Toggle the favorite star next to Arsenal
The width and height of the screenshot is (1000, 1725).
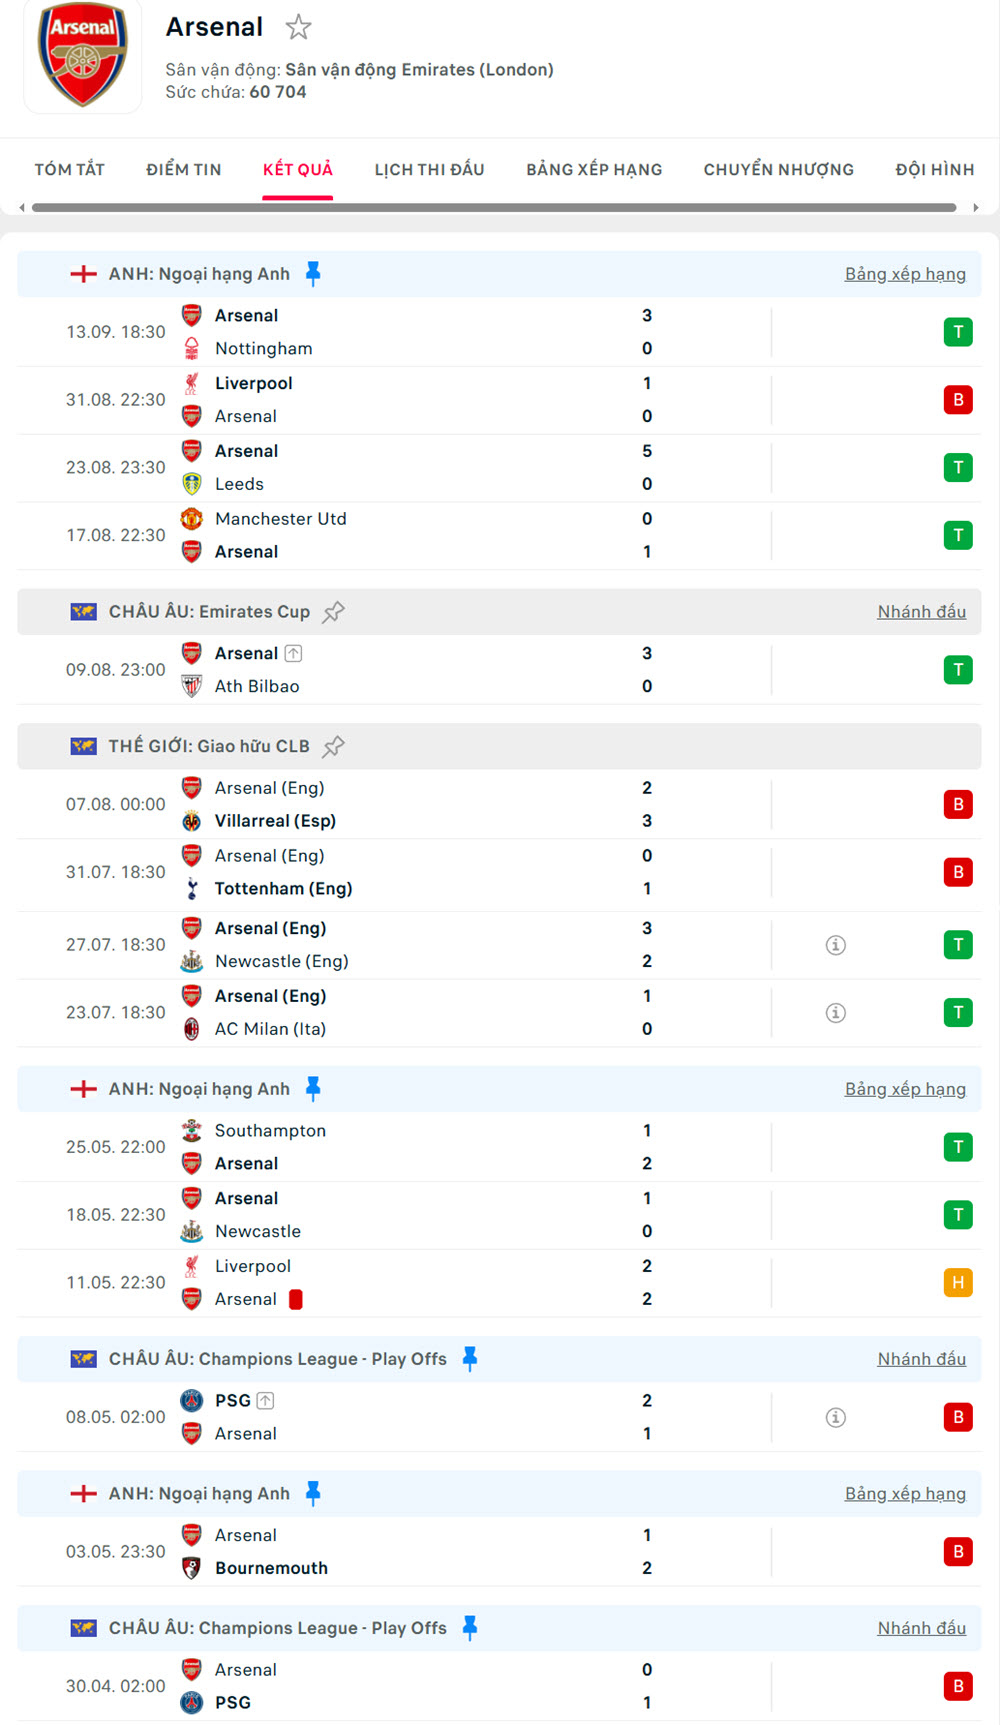[x=298, y=28]
